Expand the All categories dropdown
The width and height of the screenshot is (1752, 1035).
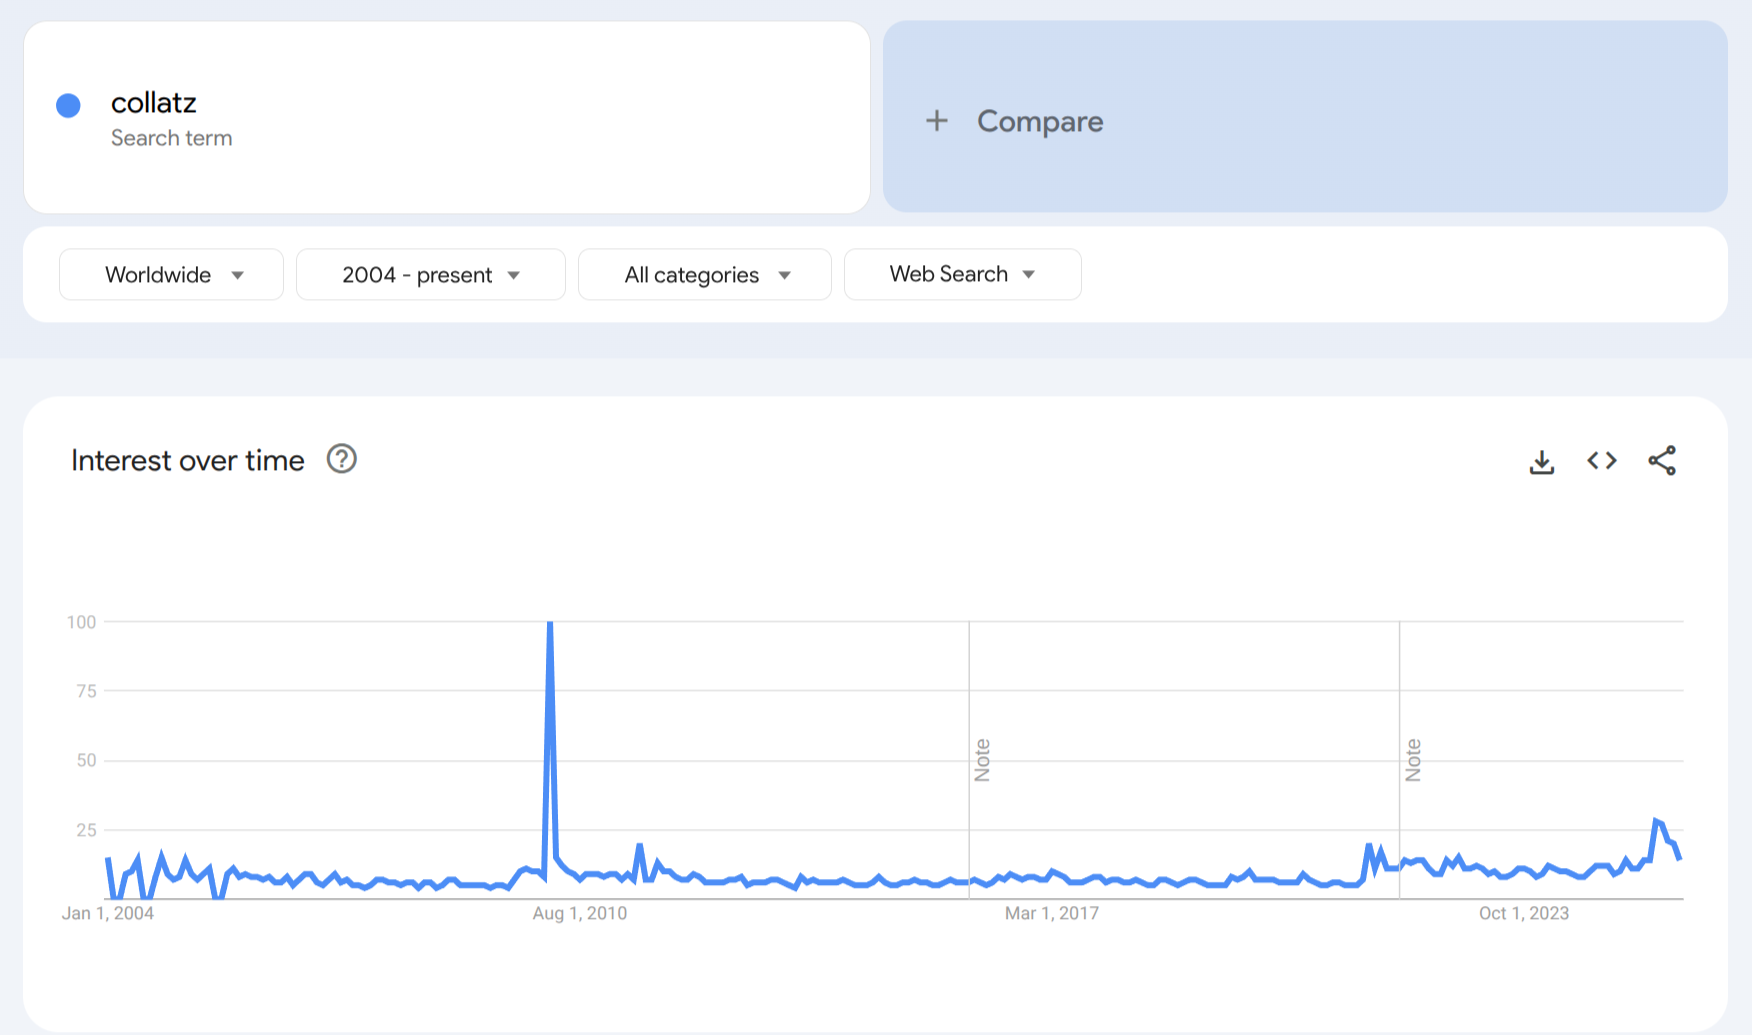coord(704,275)
